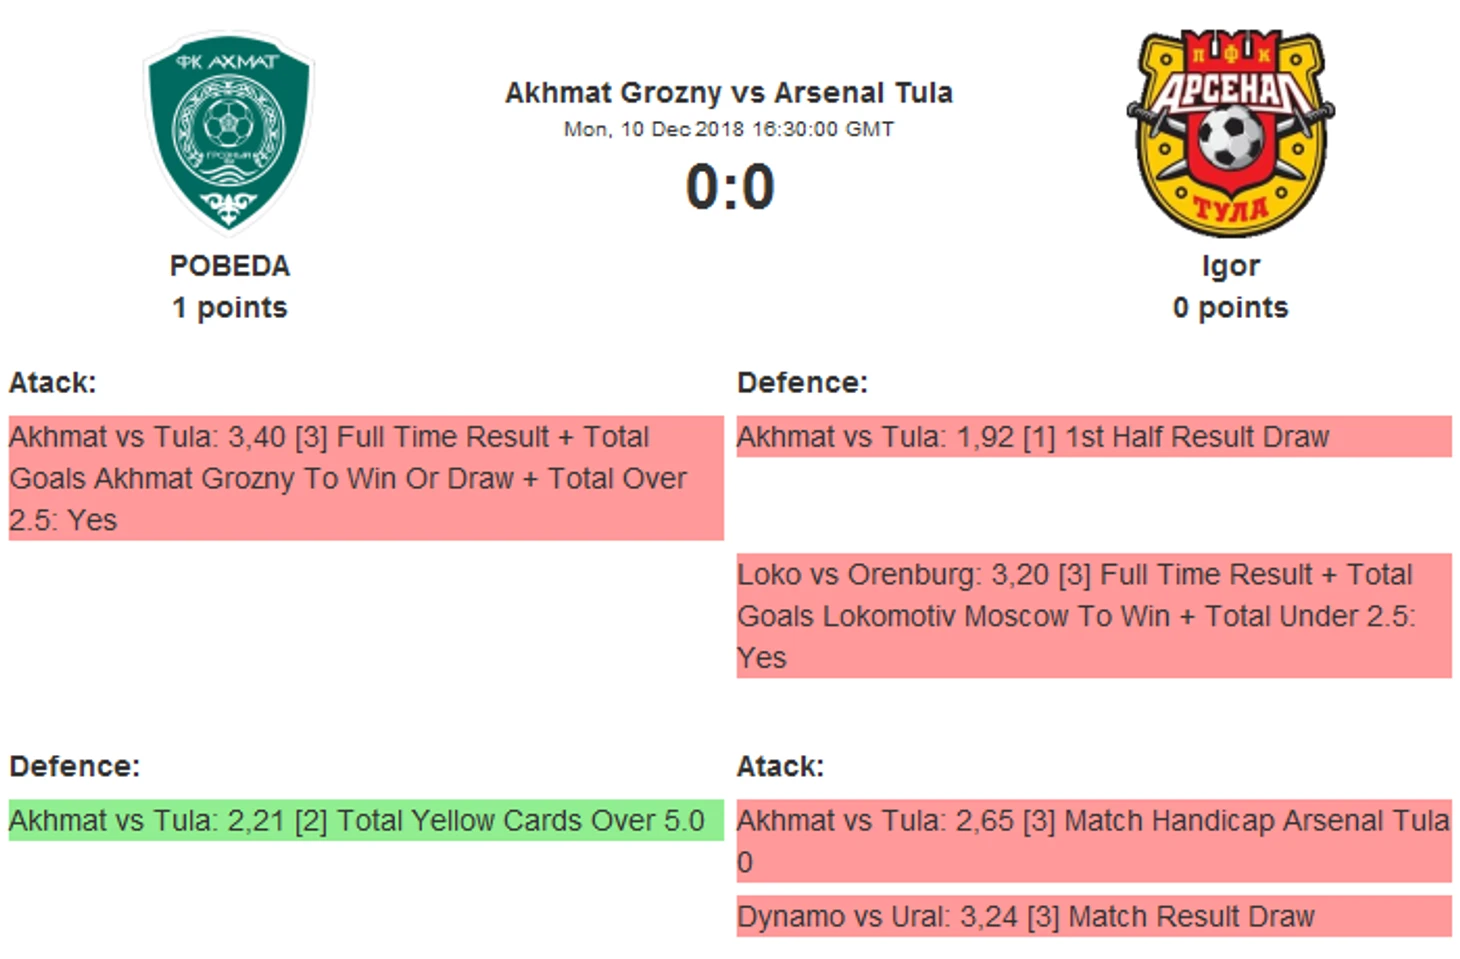Click Igor's 0 points label
The width and height of the screenshot is (1460, 959).
point(1230,308)
